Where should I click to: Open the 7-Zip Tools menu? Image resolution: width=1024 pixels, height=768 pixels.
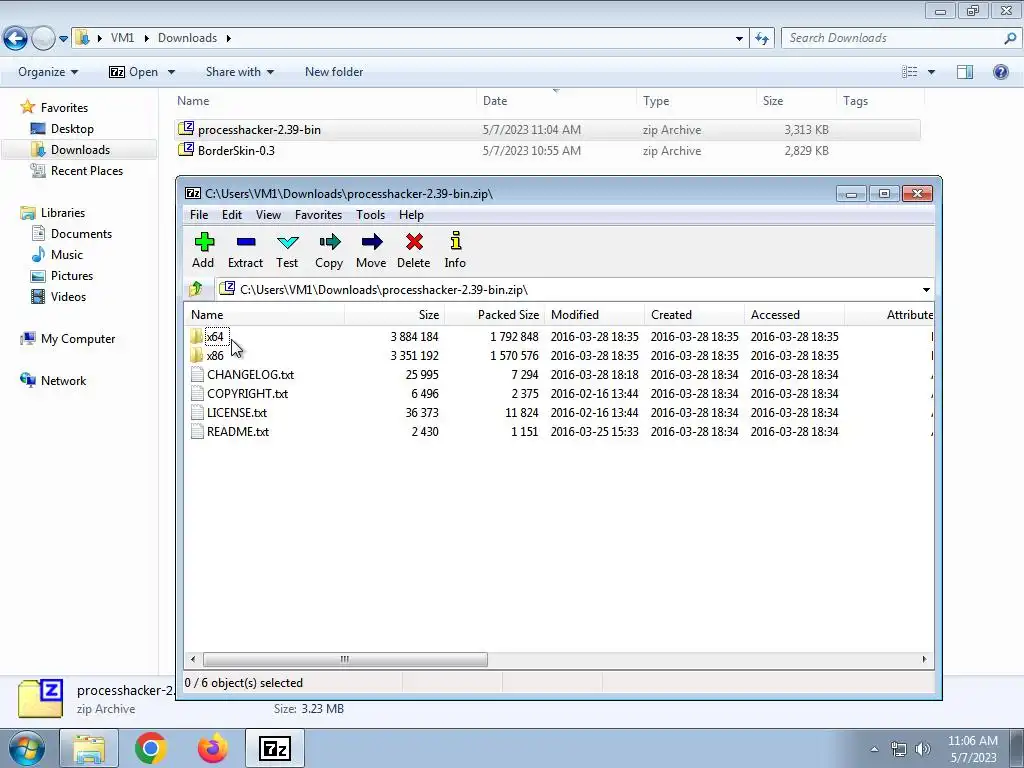pyautogui.click(x=370, y=215)
